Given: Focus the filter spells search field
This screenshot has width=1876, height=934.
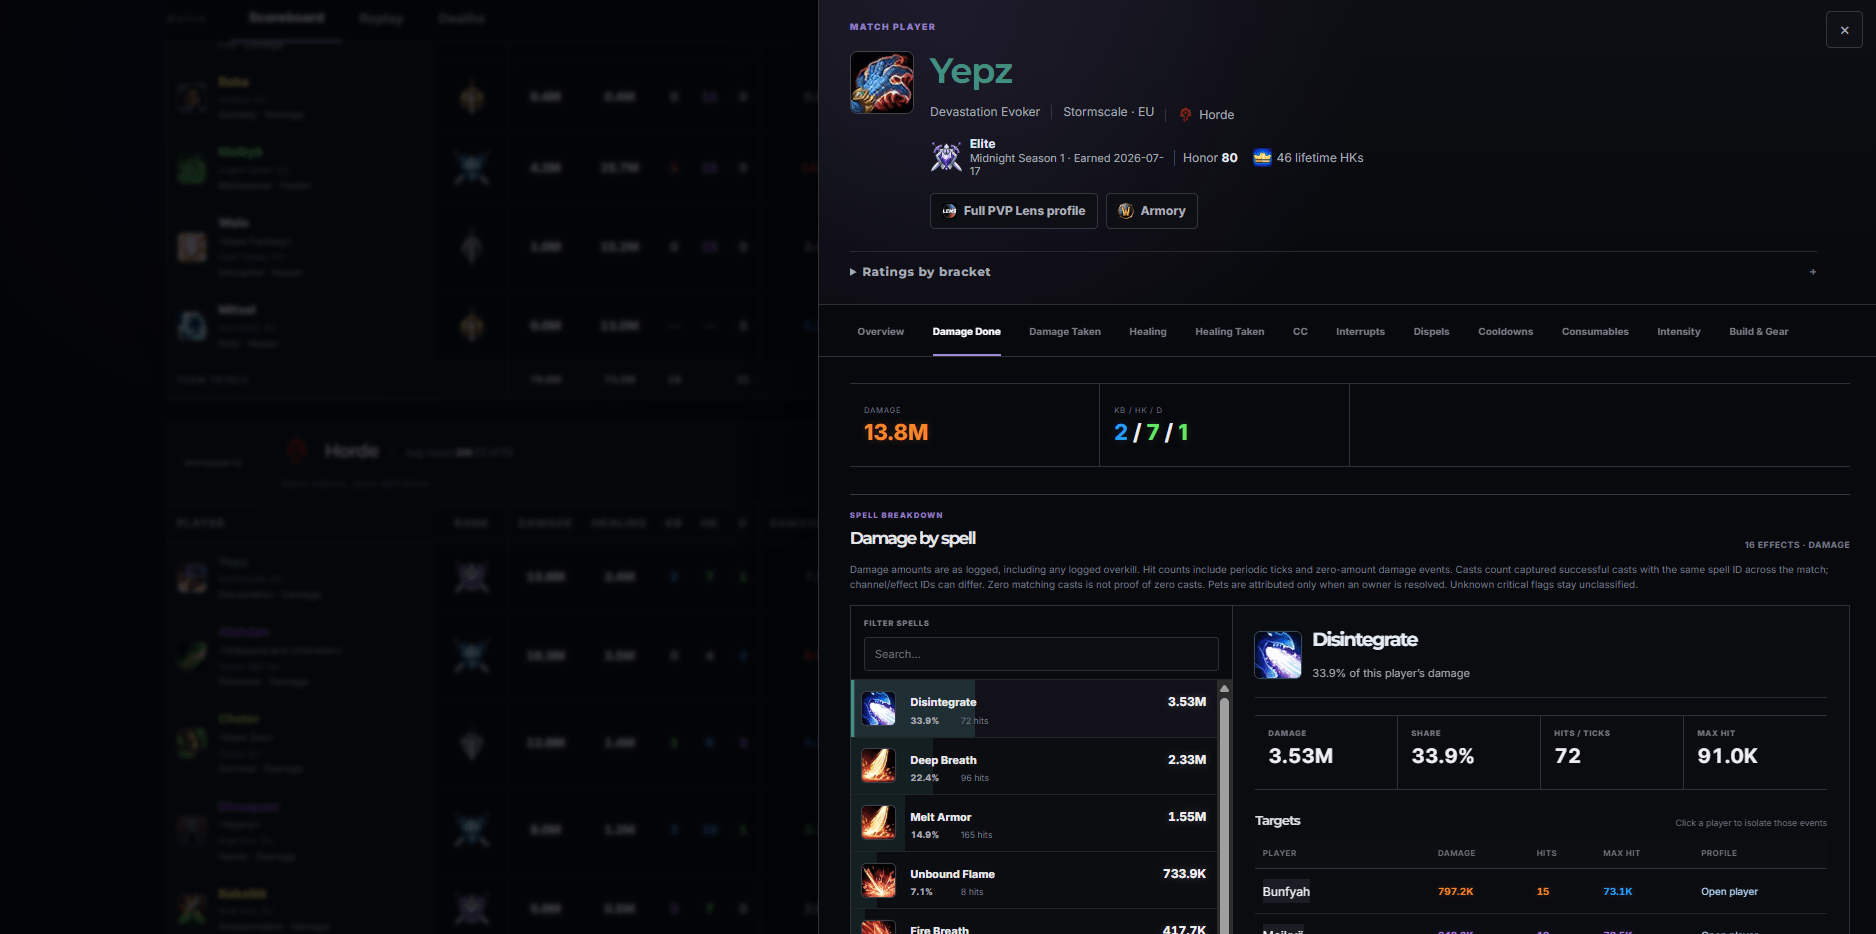Looking at the screenshot, I should 1041,654.
